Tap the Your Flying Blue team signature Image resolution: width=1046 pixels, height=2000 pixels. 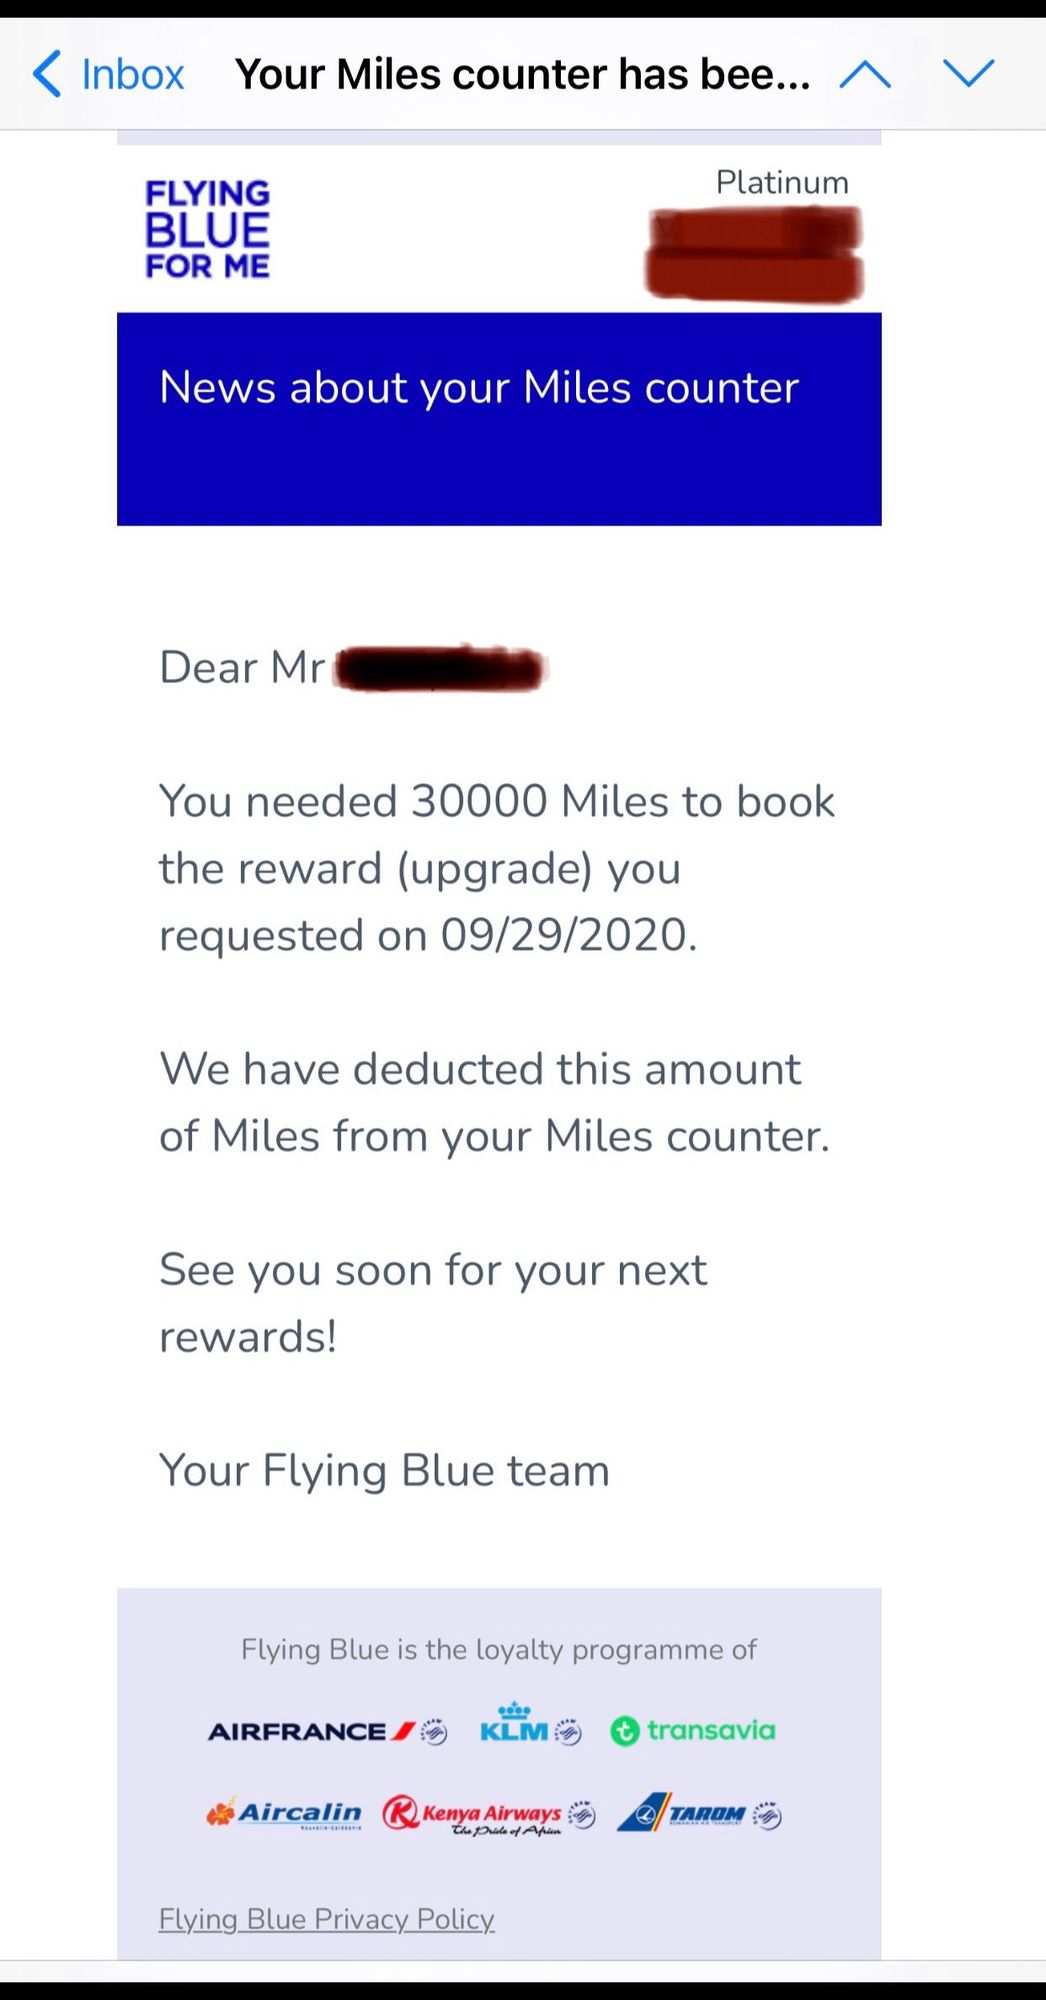pos(384,1470)
